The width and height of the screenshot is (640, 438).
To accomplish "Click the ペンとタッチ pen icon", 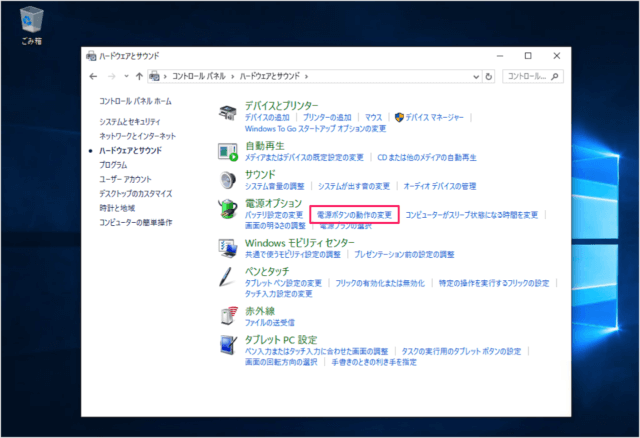I will (227, 277).
